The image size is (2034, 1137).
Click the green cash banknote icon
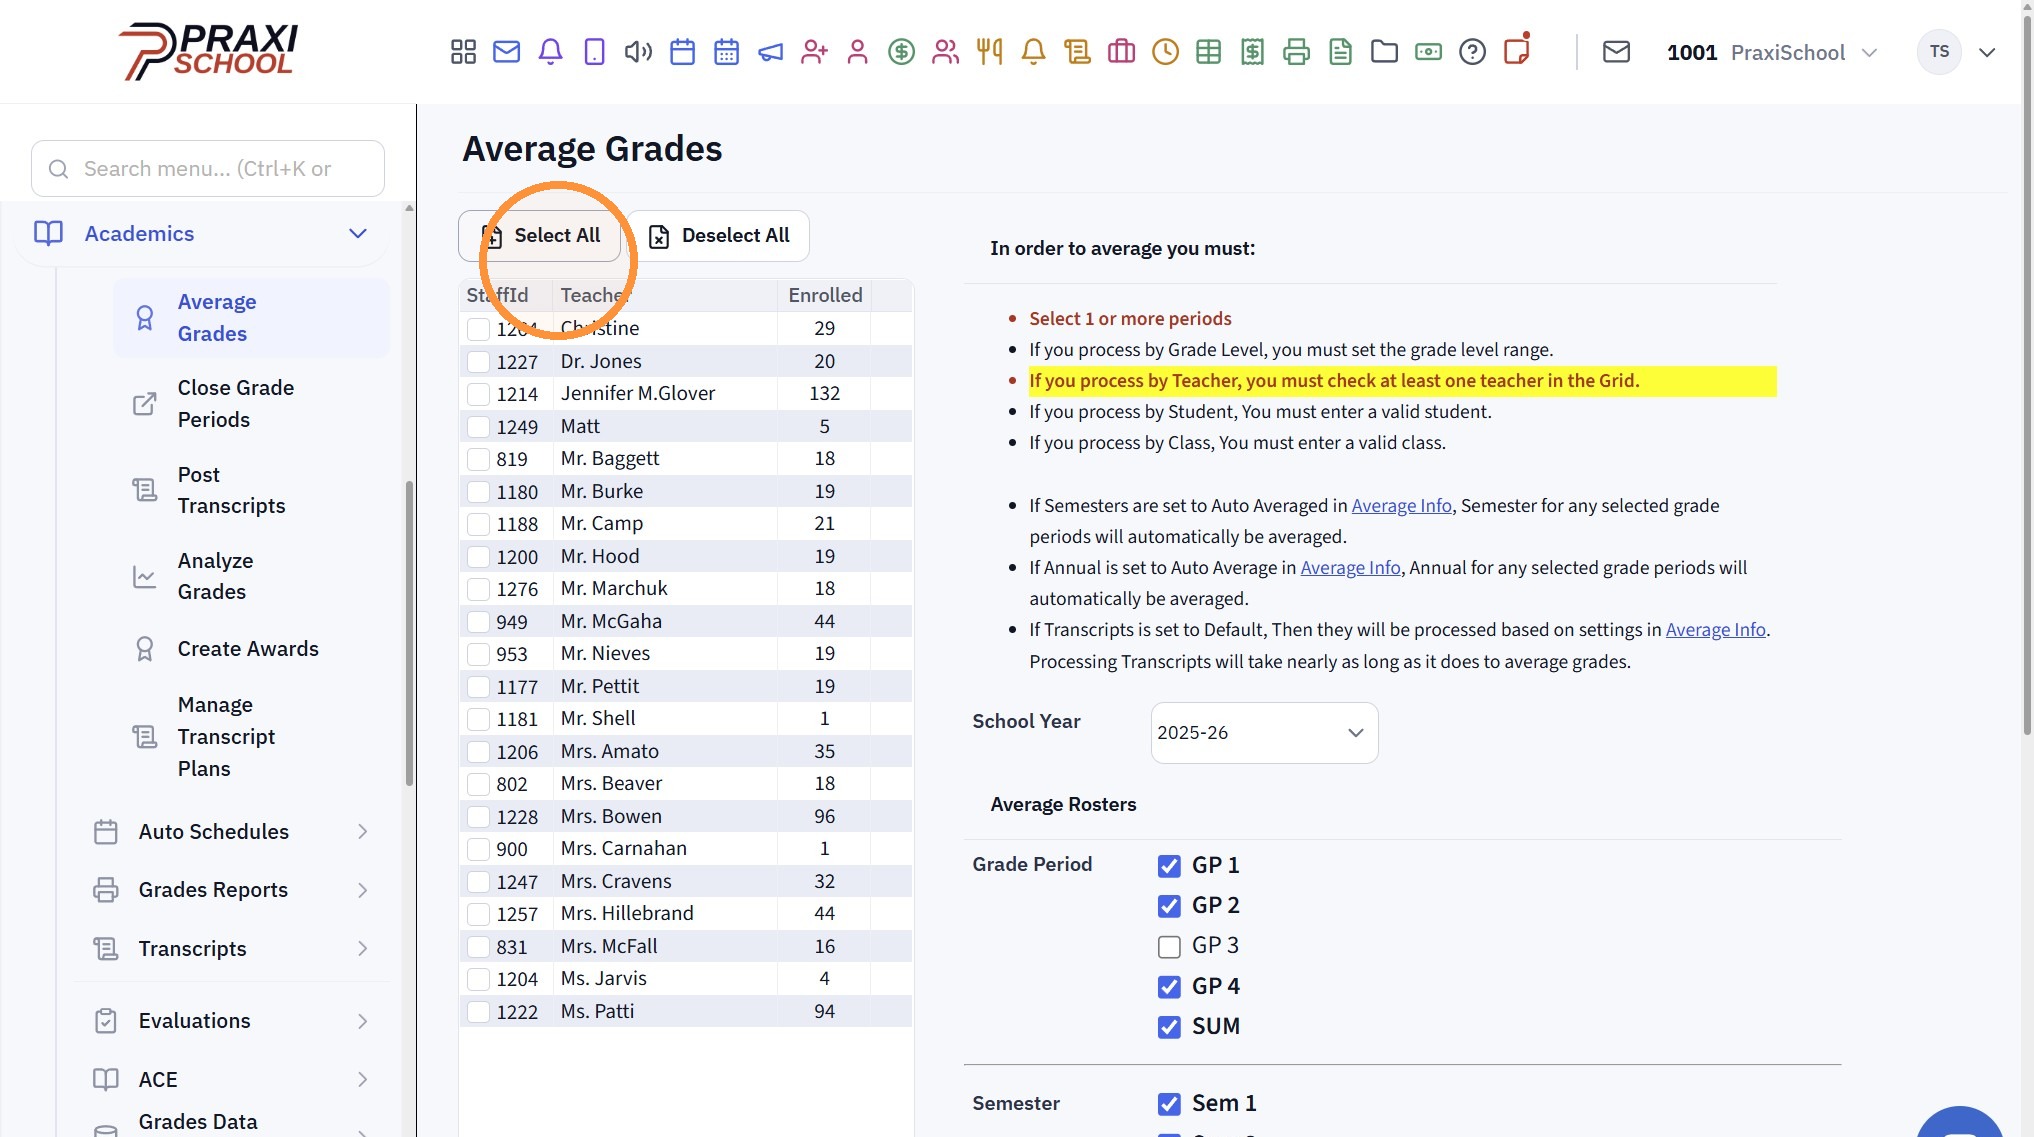tap(1429, 52)
